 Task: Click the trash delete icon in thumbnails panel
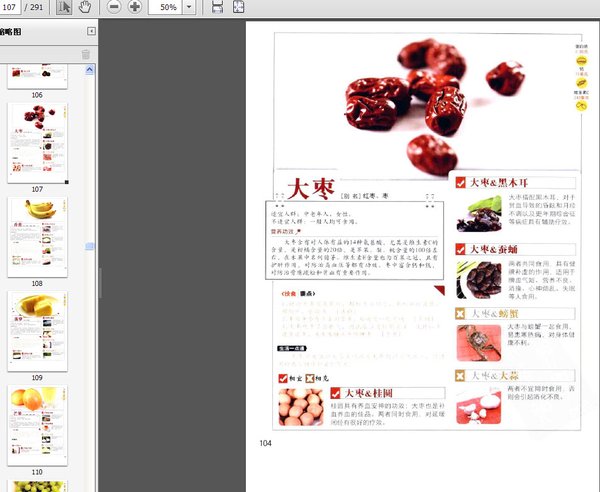coord(86,54)
